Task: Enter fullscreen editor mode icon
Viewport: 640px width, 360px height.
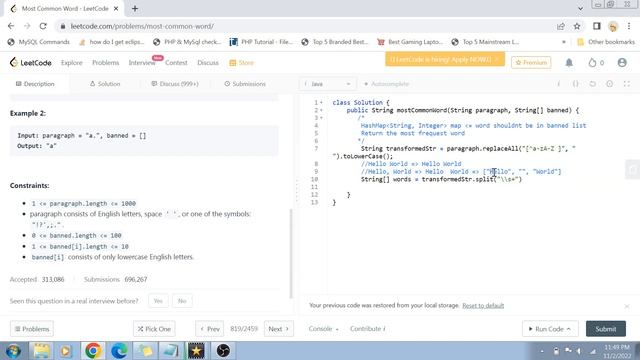Action: tap(627, 84)
